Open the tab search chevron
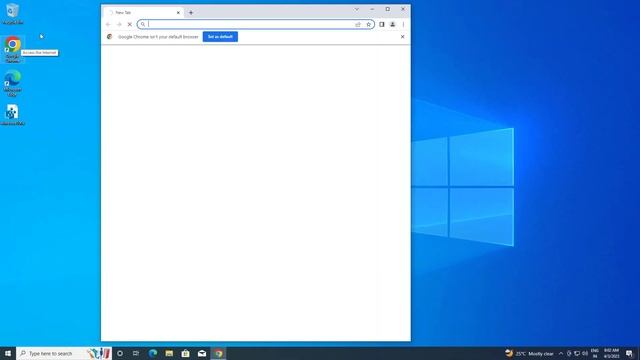 356,9
